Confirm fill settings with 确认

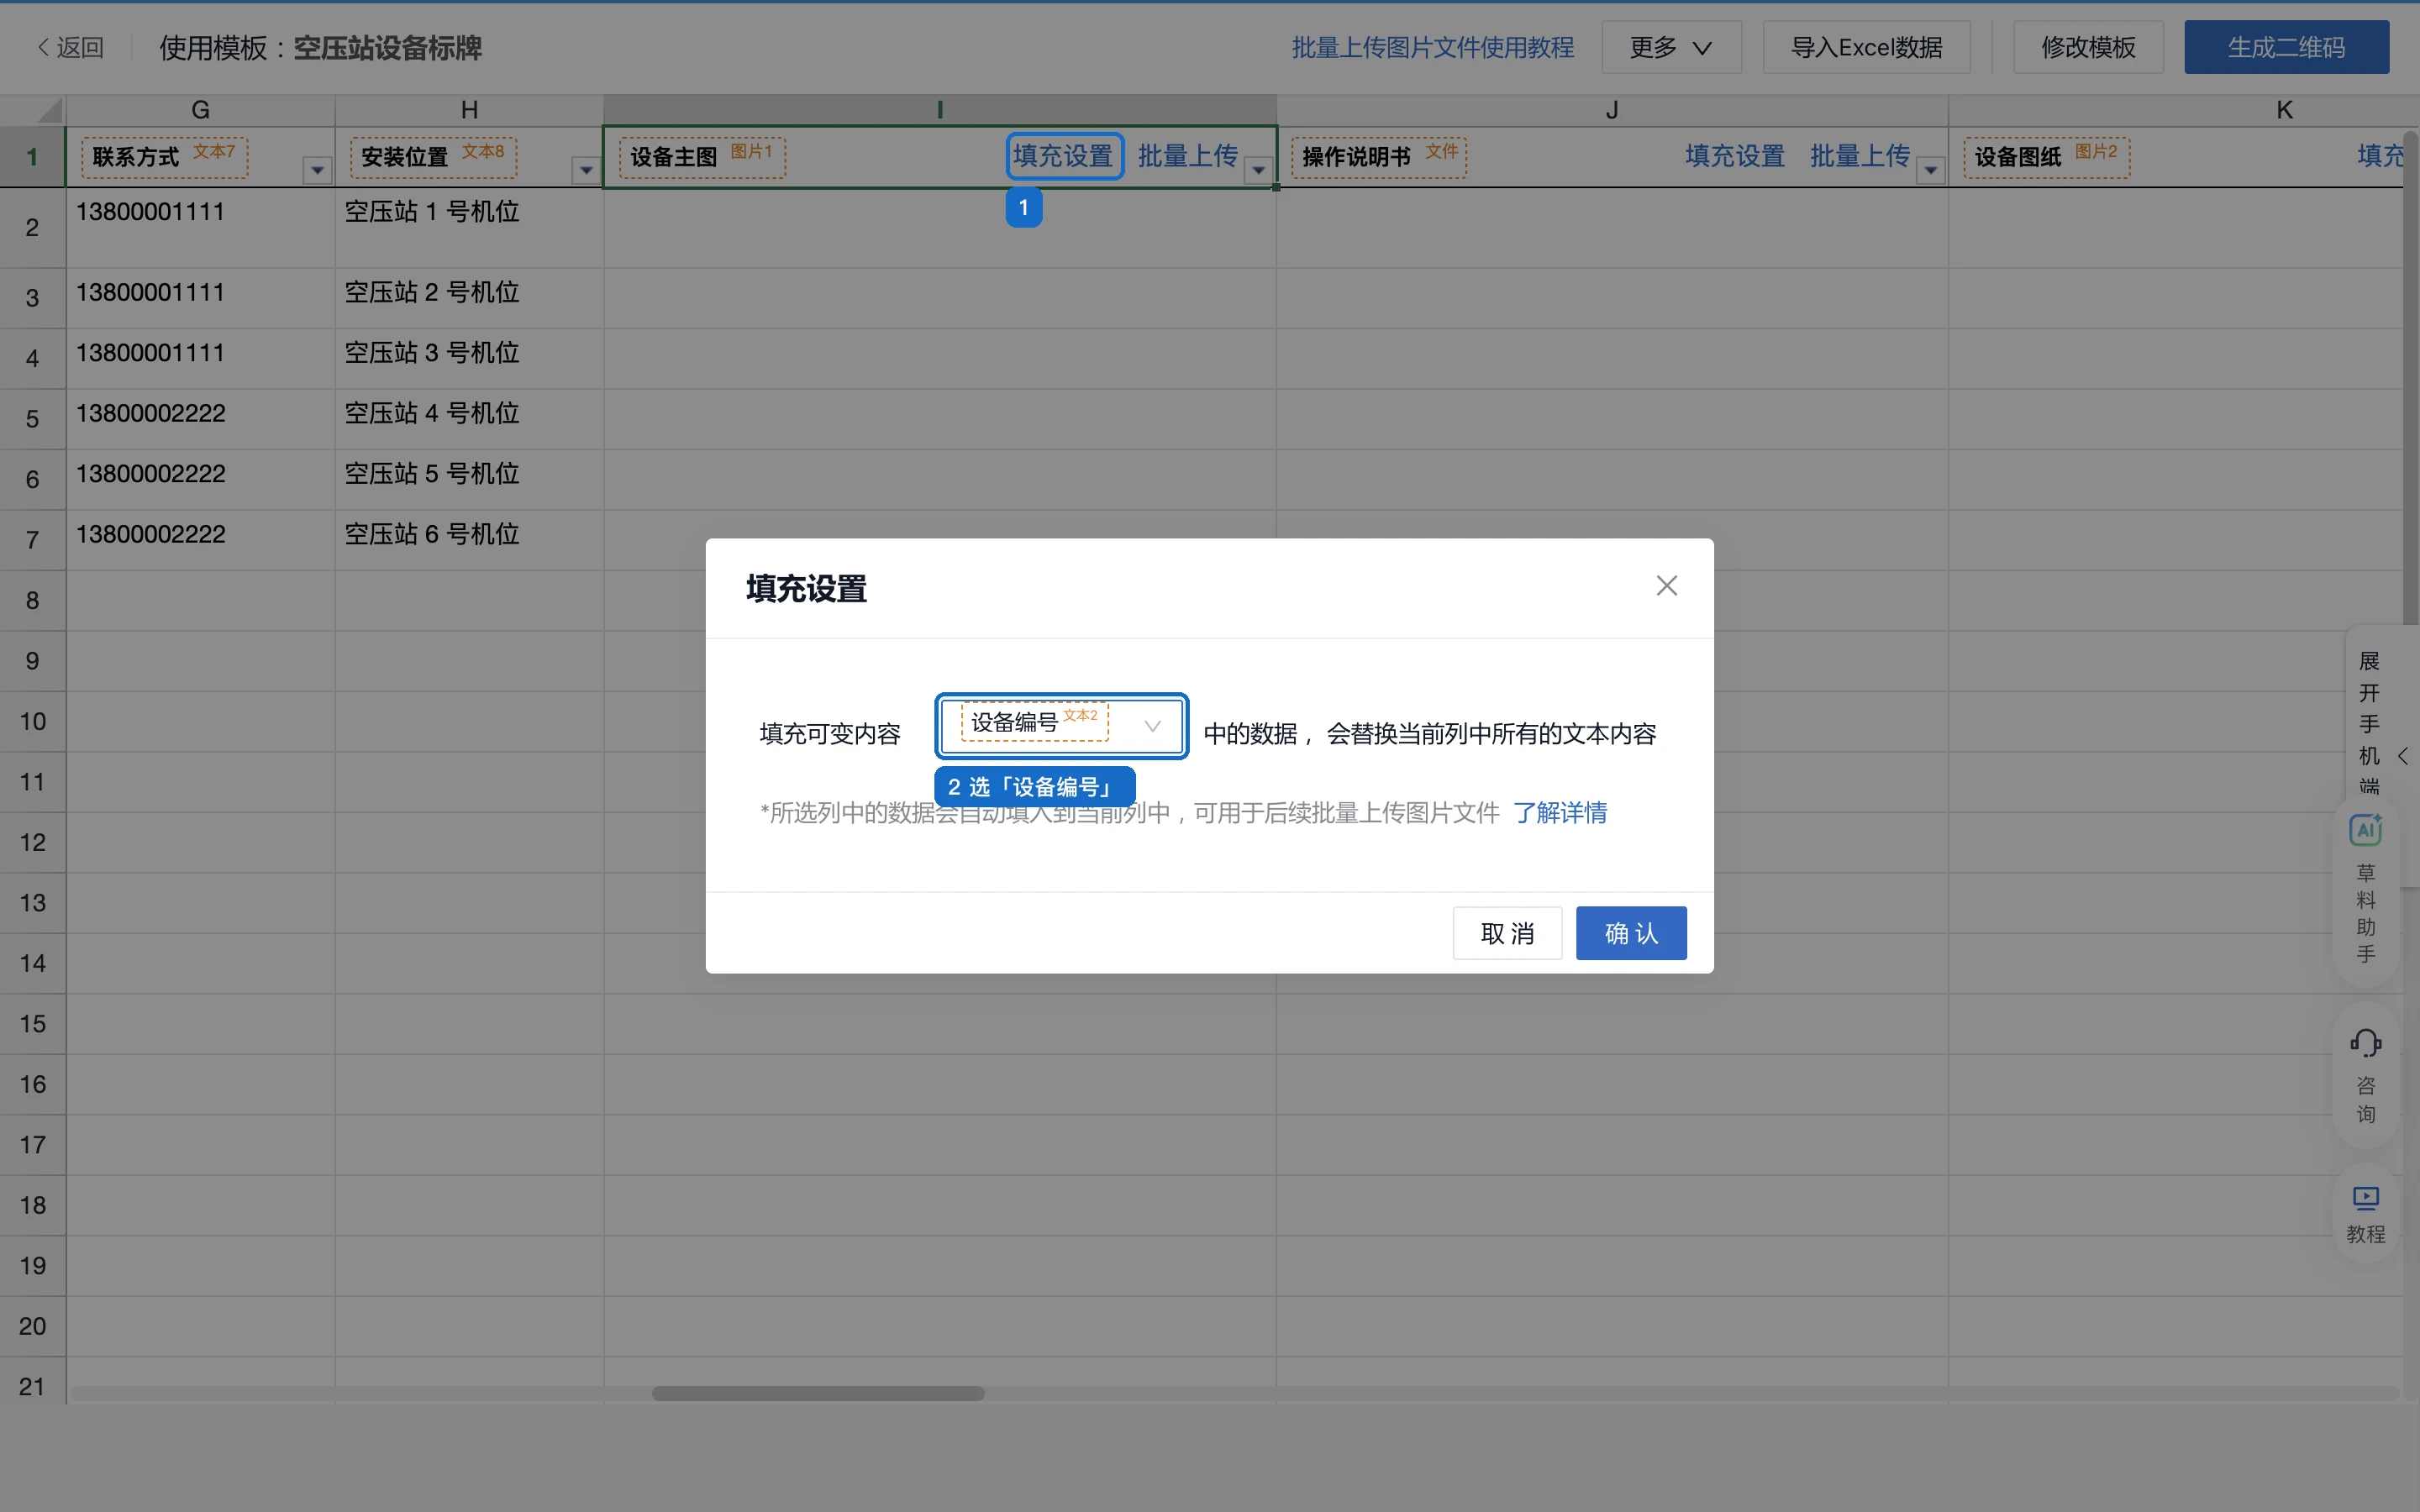click(1631, 933)
